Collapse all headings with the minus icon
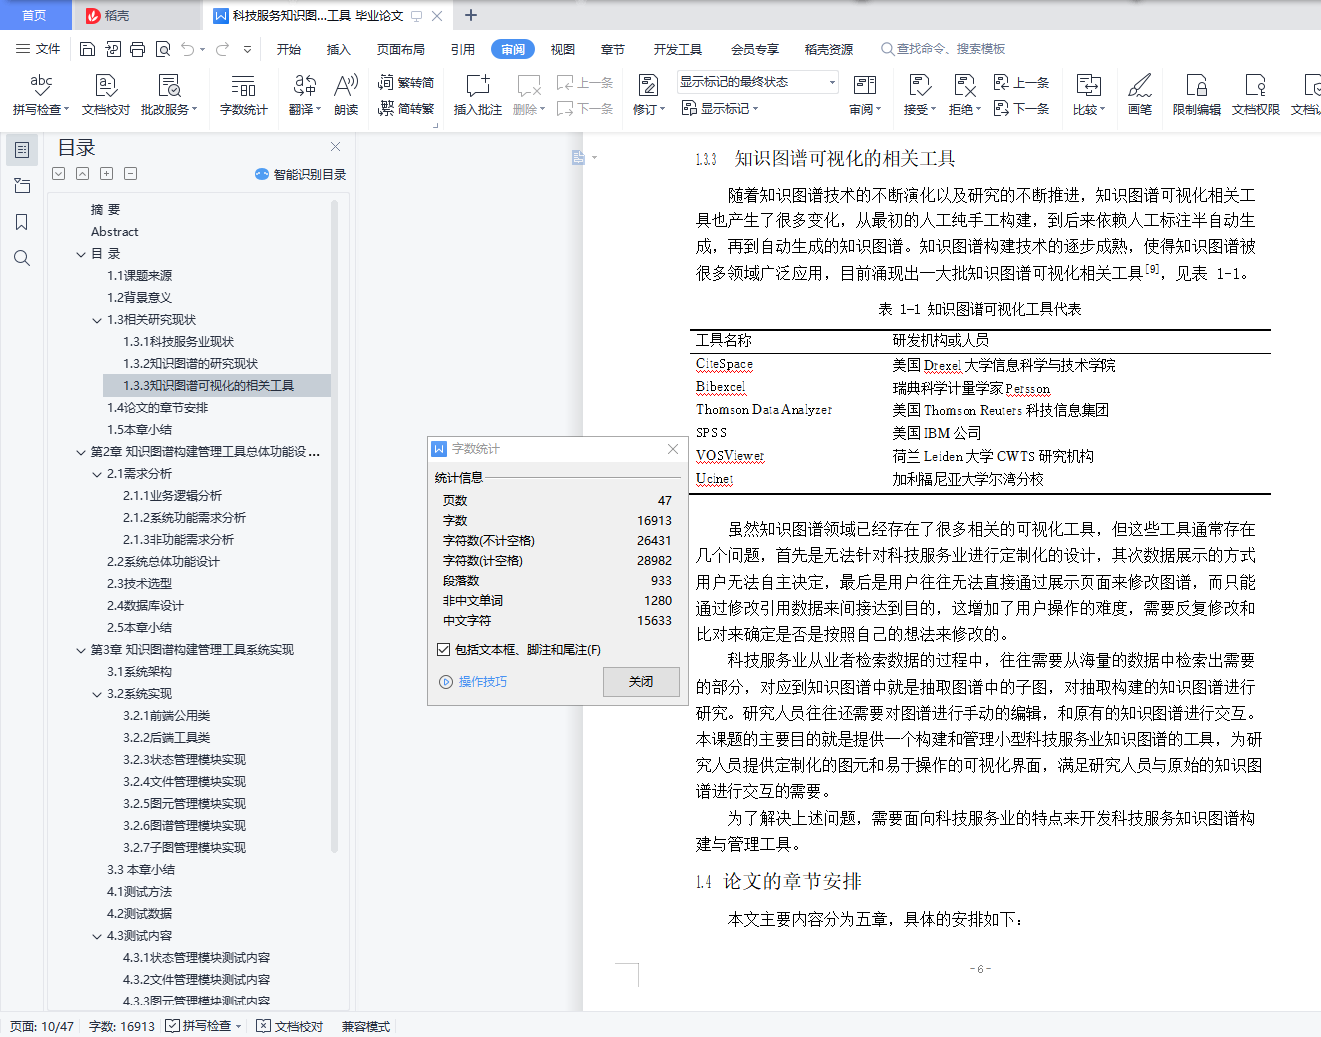1321x1037 pixels. tap(131, 174)
